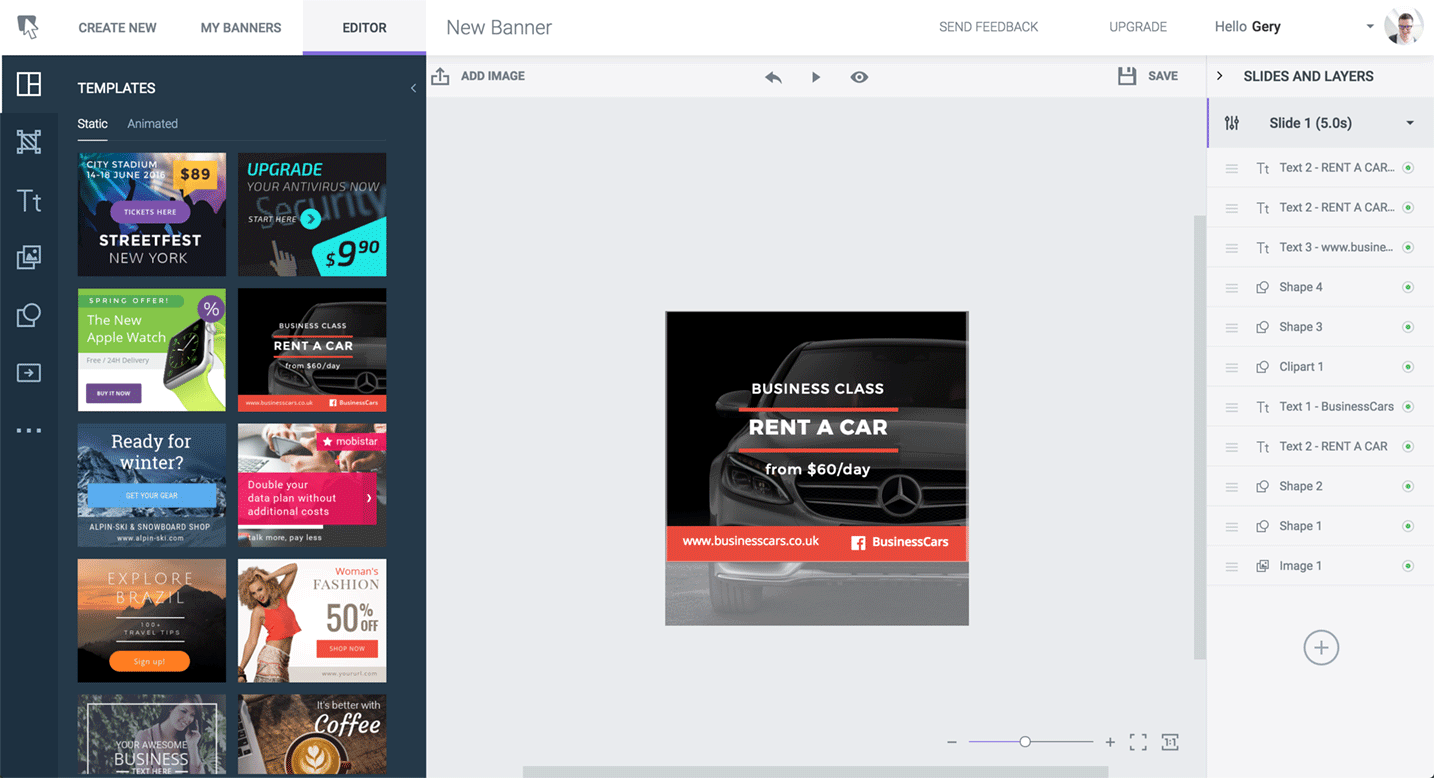The image size is (1434, 778).
Task: Click the zoom slider handle
Action: tap(1025, 742)
